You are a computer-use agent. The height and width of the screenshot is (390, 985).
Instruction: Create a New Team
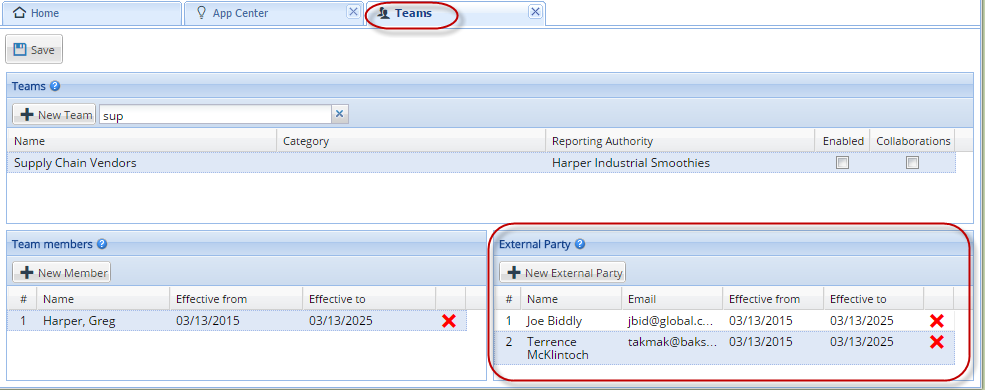click(x=54, y=114)
